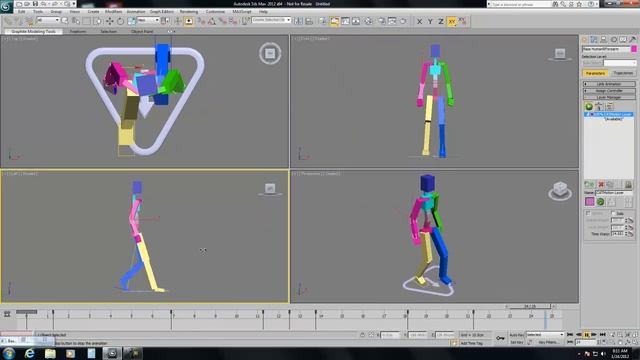Viewport: 640px width, 360px height.
Task: Open the Select by Name dialog
Action: point(76,21)
